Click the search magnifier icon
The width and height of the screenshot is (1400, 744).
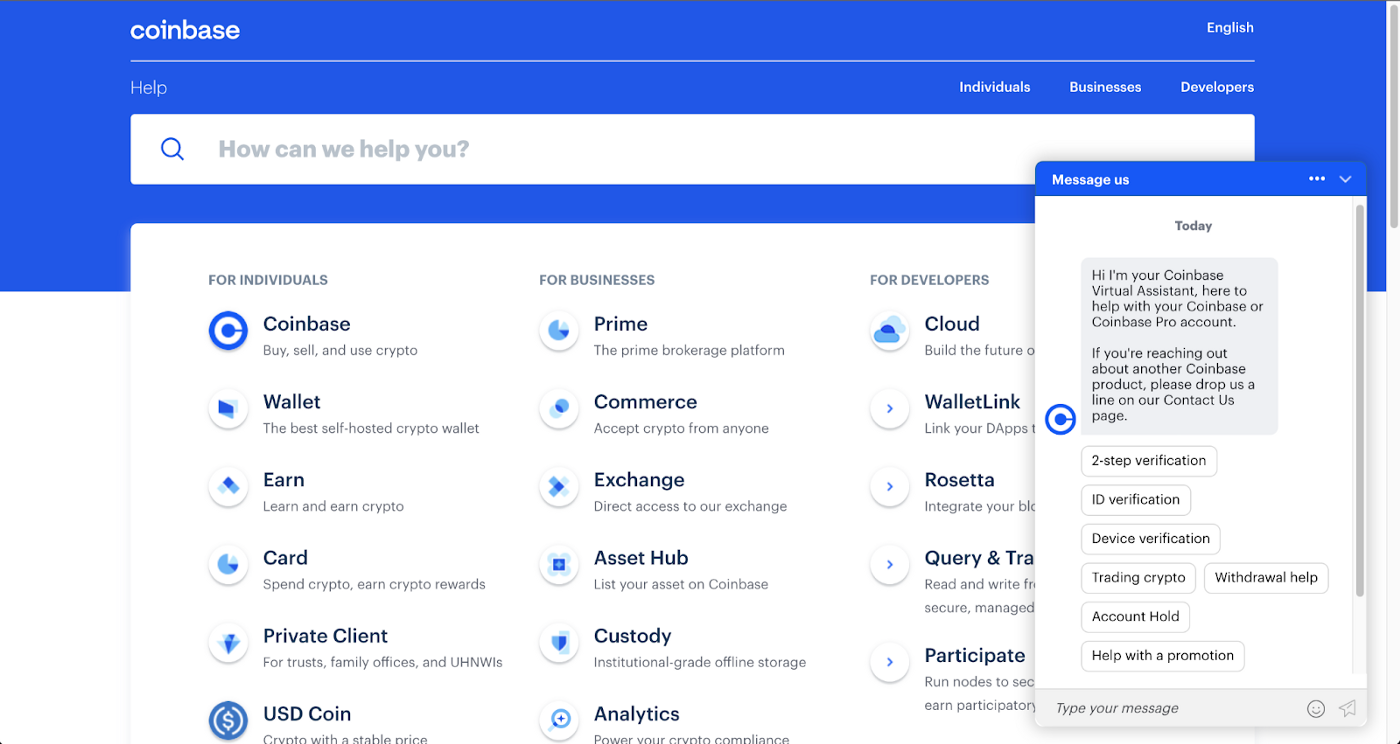click(173, 149)
